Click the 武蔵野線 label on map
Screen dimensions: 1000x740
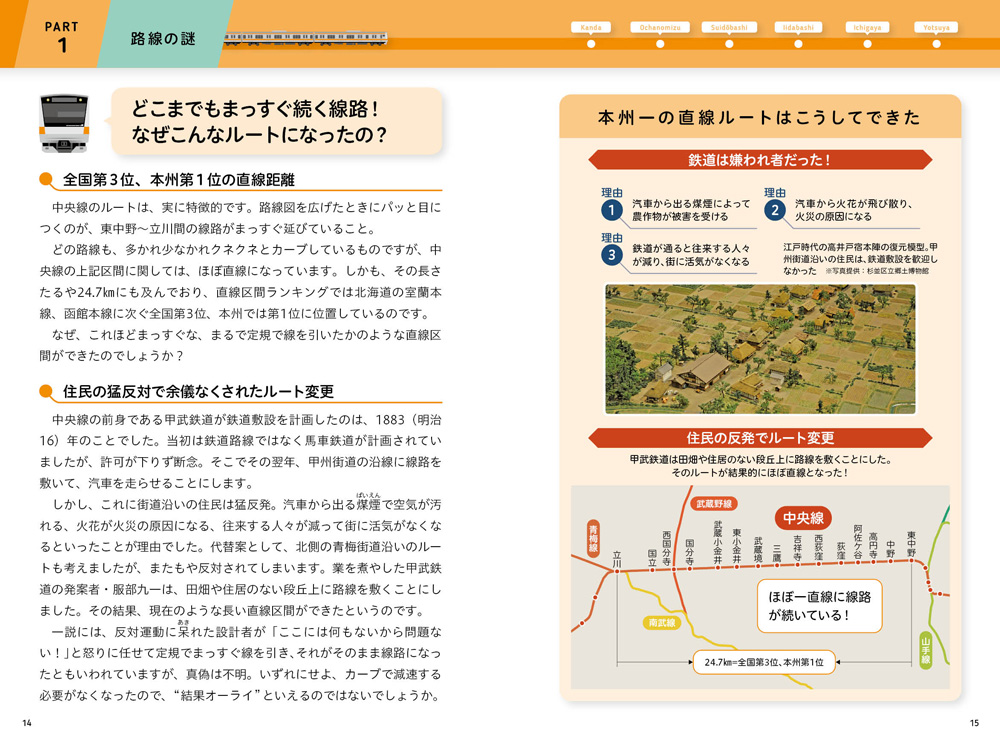pos(714,503)
